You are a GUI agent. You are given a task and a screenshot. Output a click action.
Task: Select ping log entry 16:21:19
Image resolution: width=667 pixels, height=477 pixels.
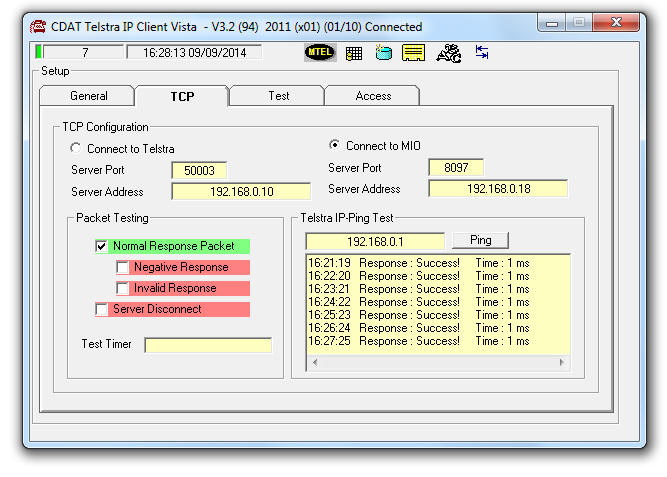[x=419, y=263]
